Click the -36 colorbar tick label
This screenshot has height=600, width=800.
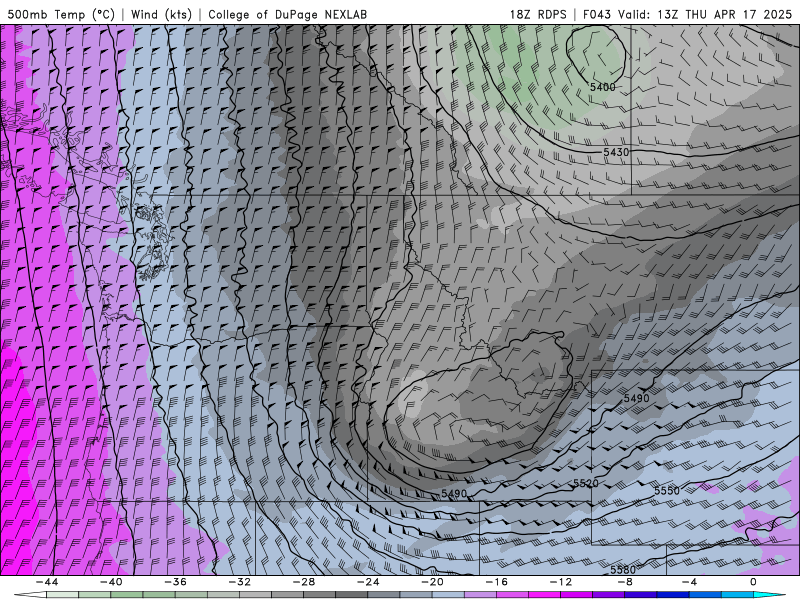175,582
